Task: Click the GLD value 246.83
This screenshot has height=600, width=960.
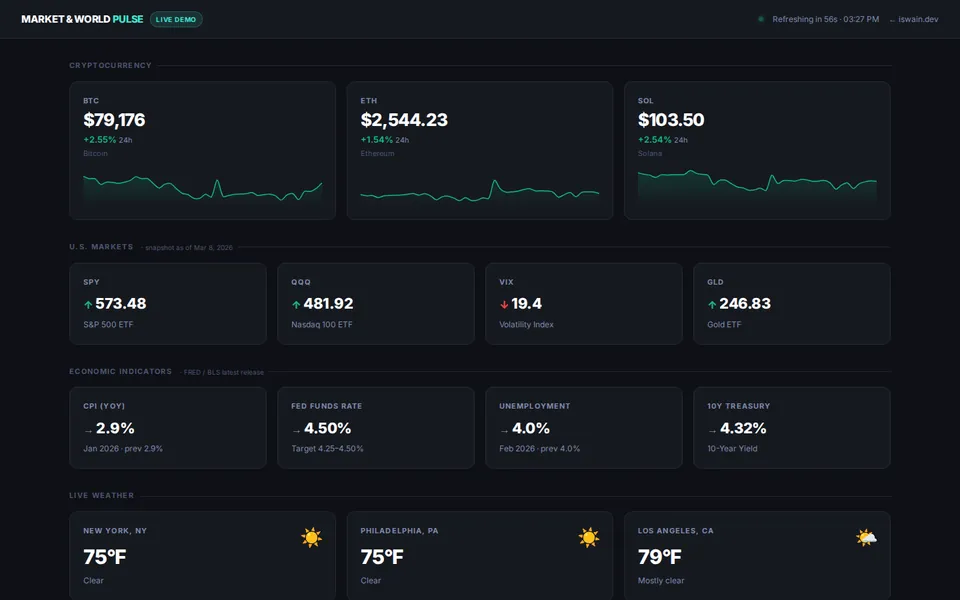Action: coord(745,304)
